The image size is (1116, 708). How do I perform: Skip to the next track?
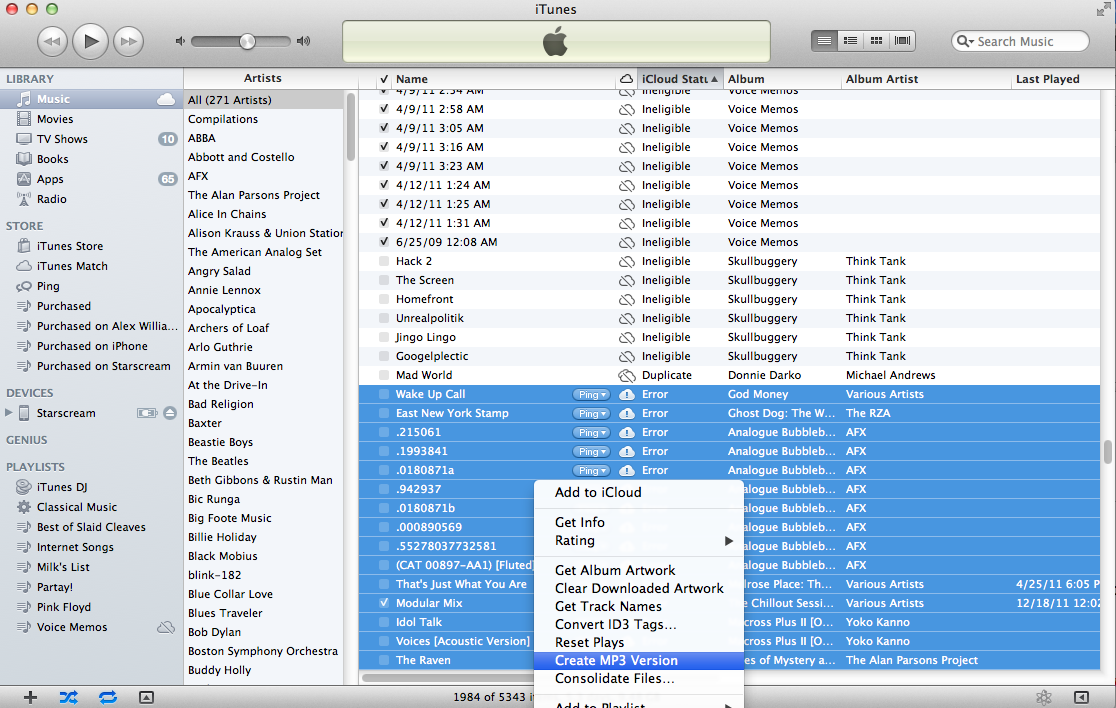(128, 41)
